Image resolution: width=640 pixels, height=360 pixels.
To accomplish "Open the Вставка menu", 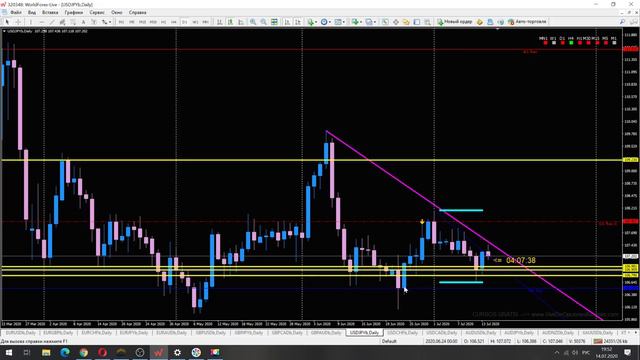I will pos(50,13).
